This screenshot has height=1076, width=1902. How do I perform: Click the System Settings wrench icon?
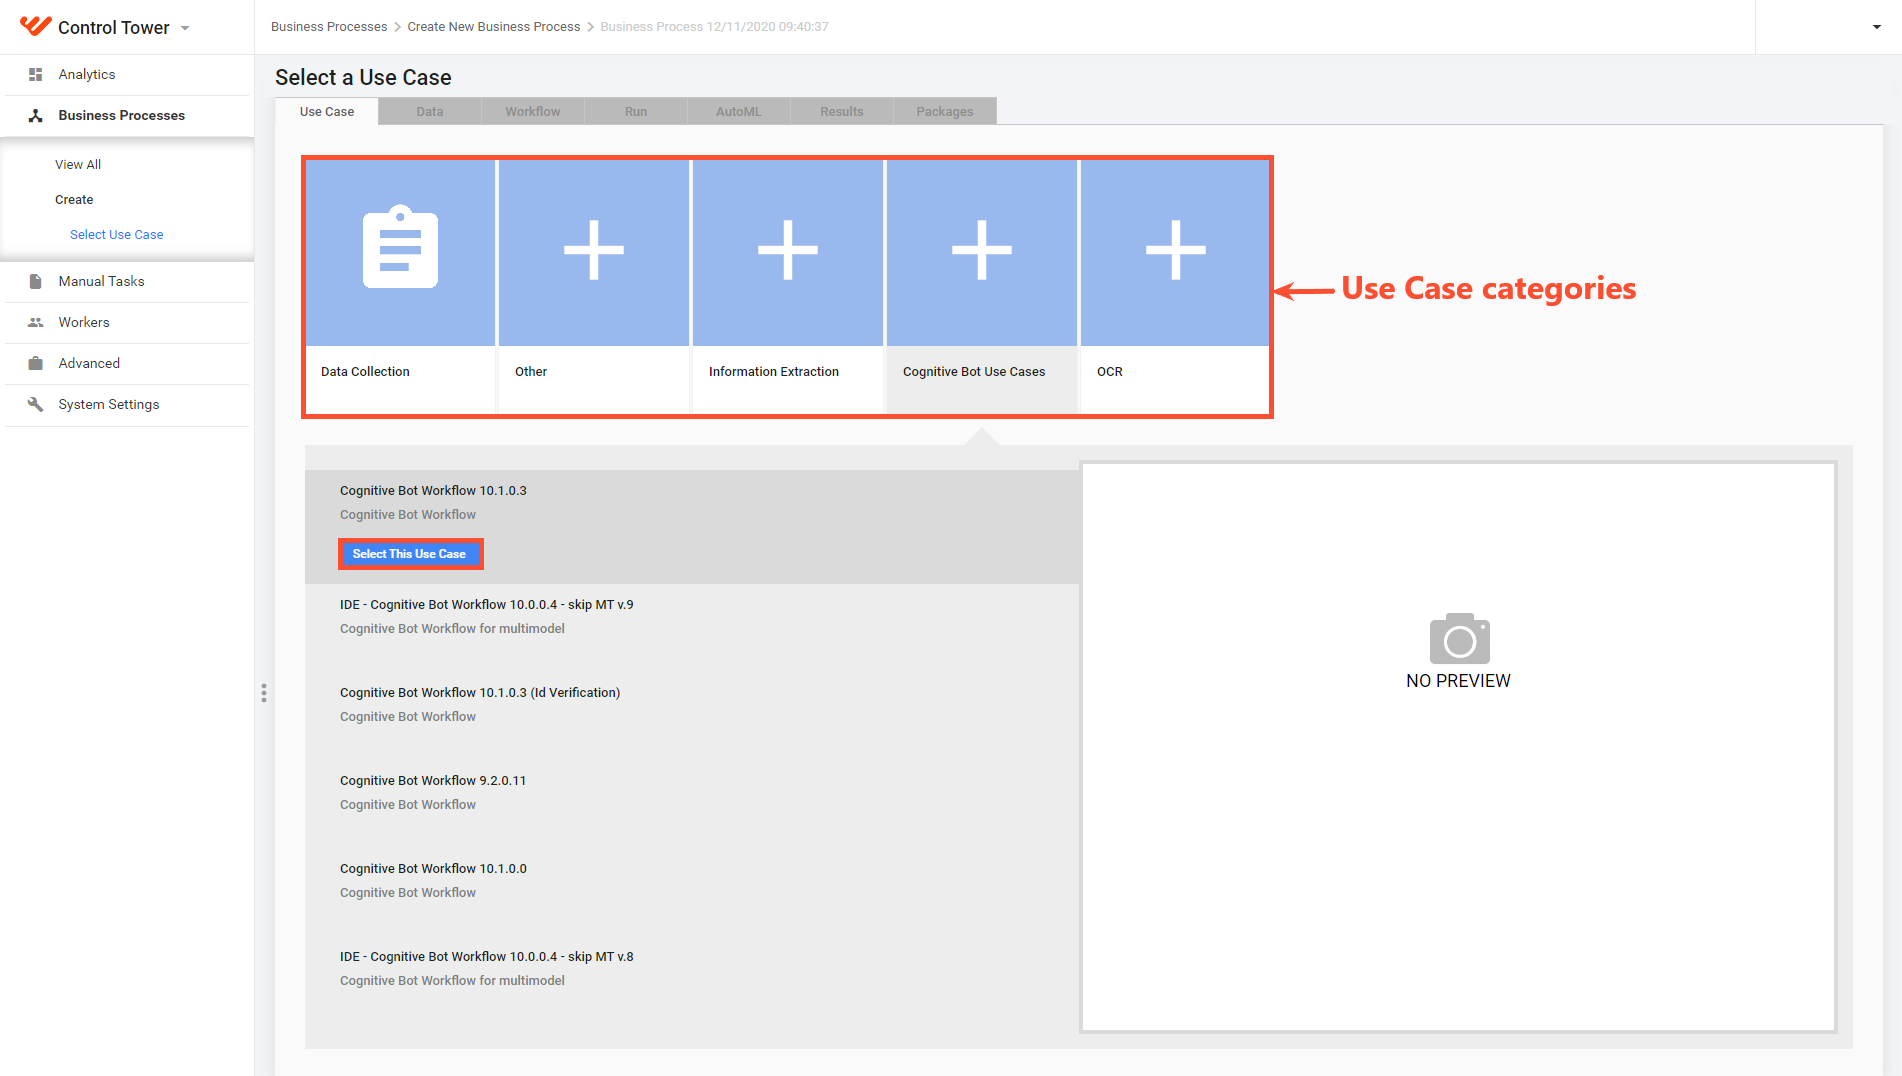(36, 404)
